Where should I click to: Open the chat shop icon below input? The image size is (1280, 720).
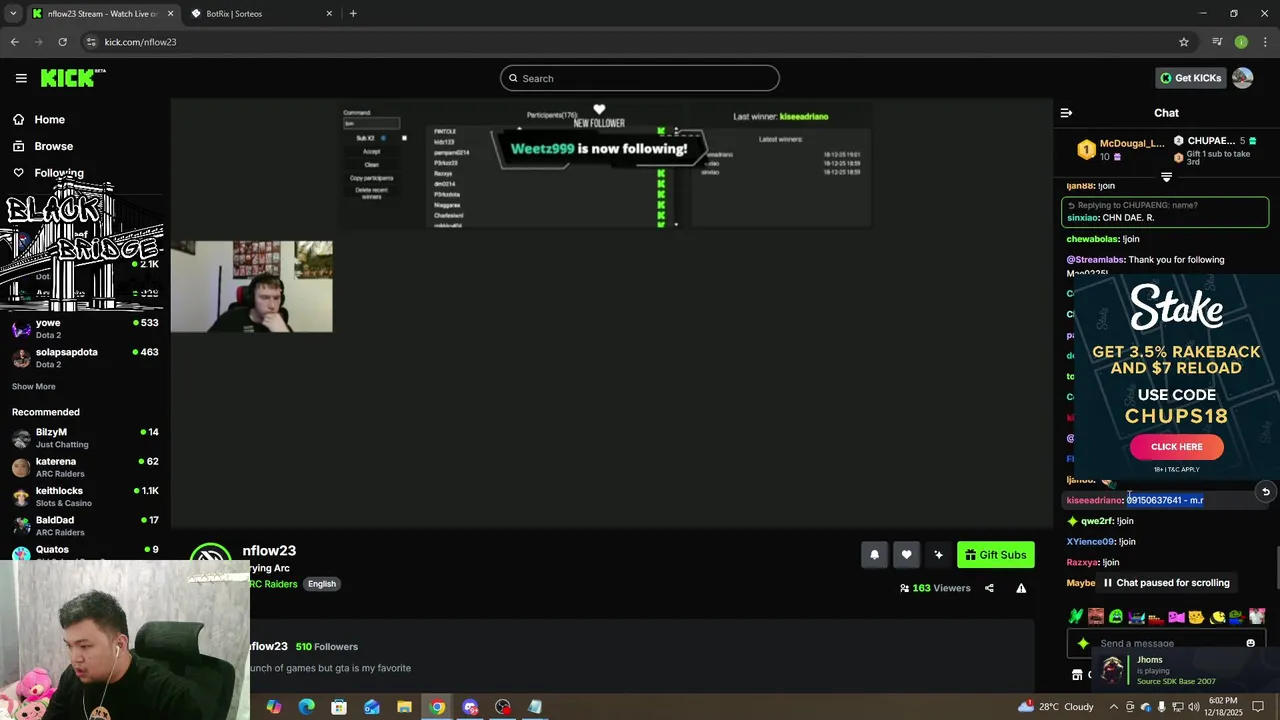1077,675
